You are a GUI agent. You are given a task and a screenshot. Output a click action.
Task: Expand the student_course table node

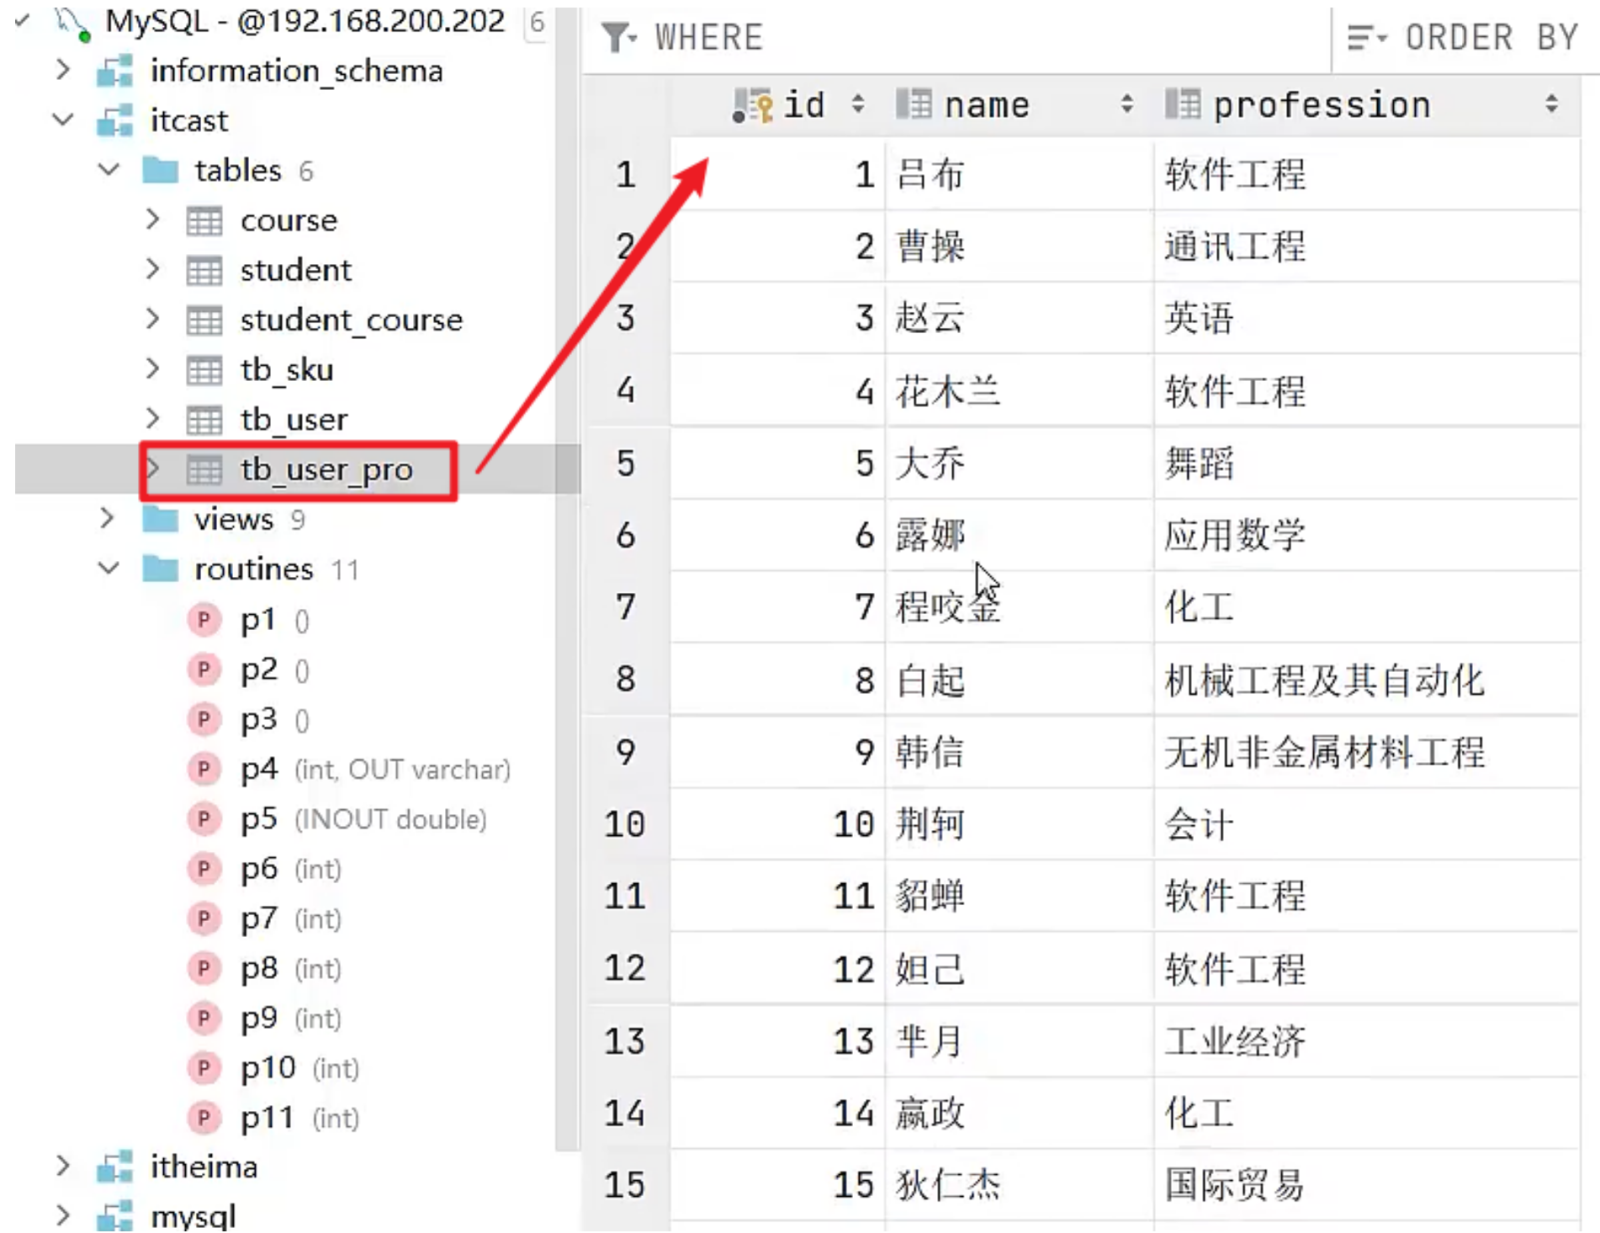point(153,319)
